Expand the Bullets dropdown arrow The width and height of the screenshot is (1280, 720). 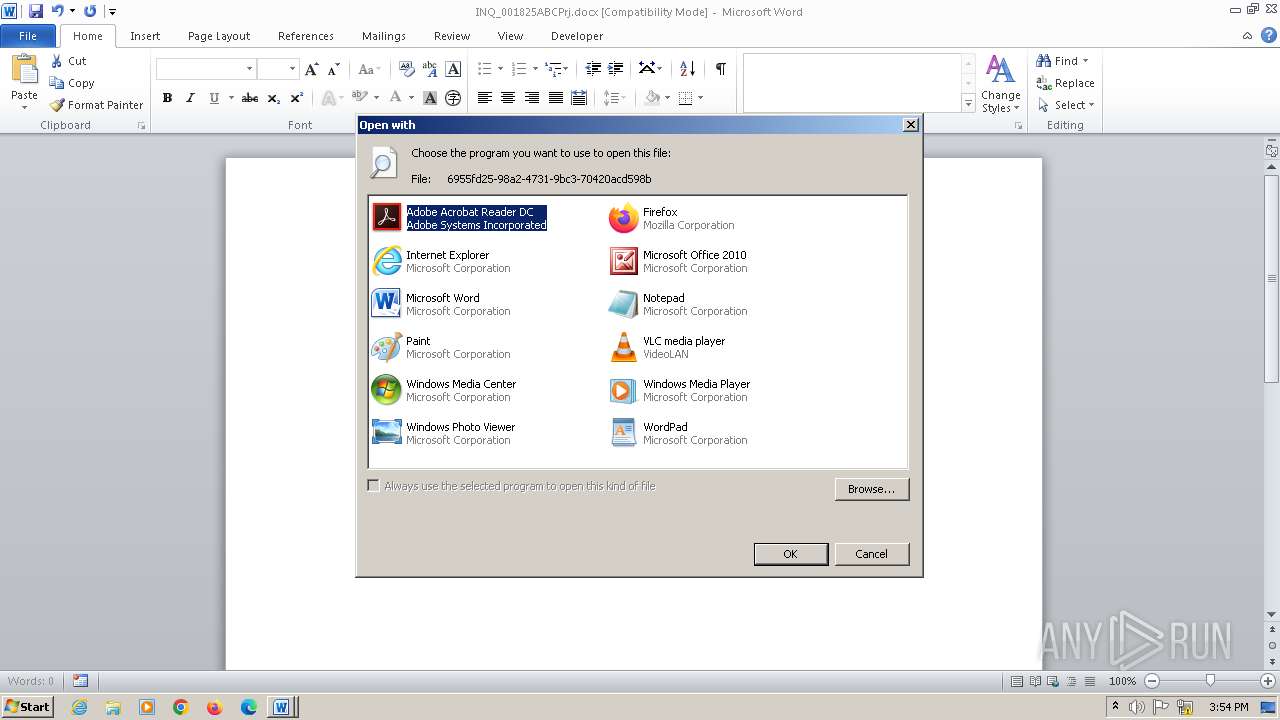point(500,69)
